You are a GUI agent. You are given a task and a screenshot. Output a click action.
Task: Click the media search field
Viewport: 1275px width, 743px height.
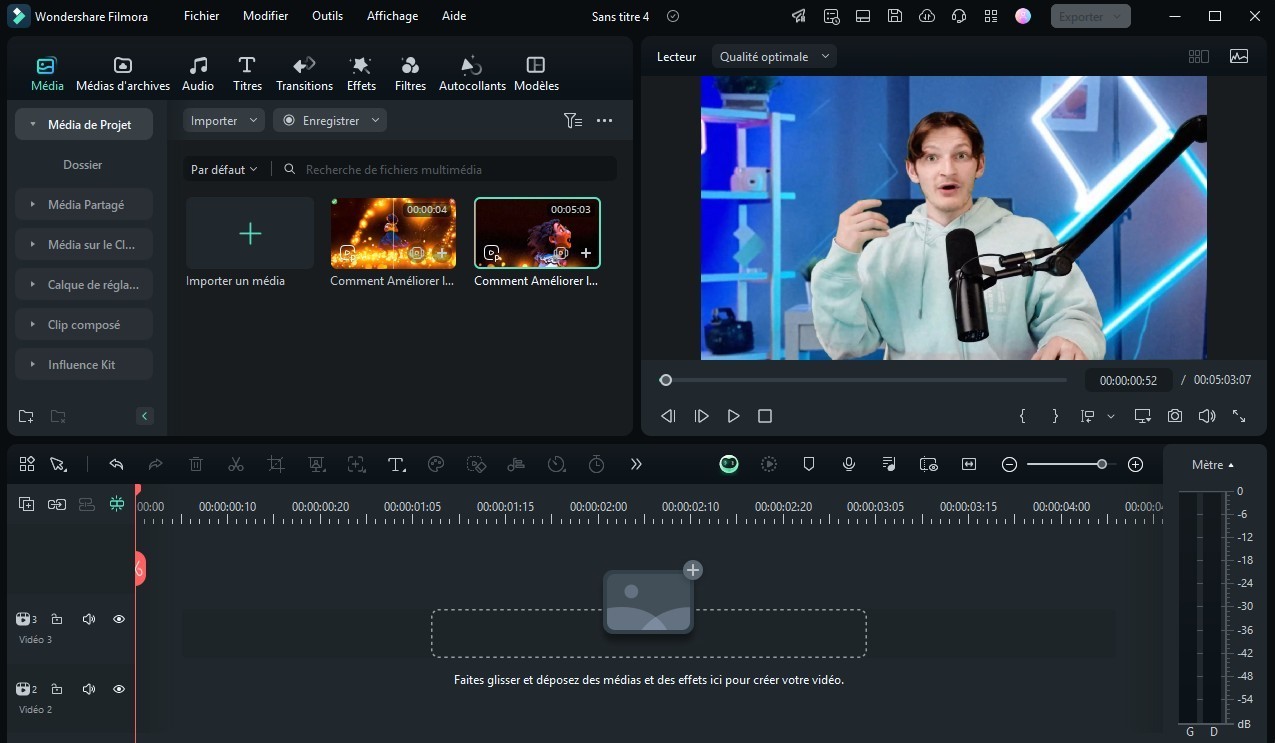[x=445, y=170]
